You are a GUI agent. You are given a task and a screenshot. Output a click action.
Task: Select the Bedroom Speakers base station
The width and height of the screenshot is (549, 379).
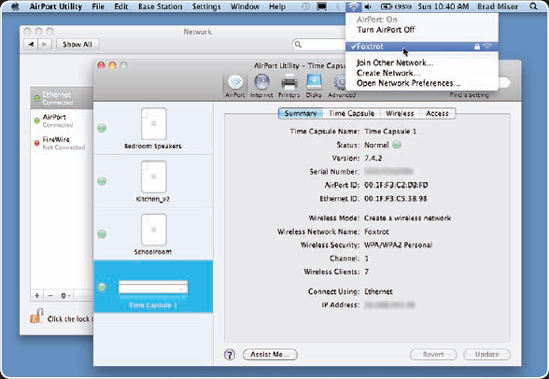153,129
